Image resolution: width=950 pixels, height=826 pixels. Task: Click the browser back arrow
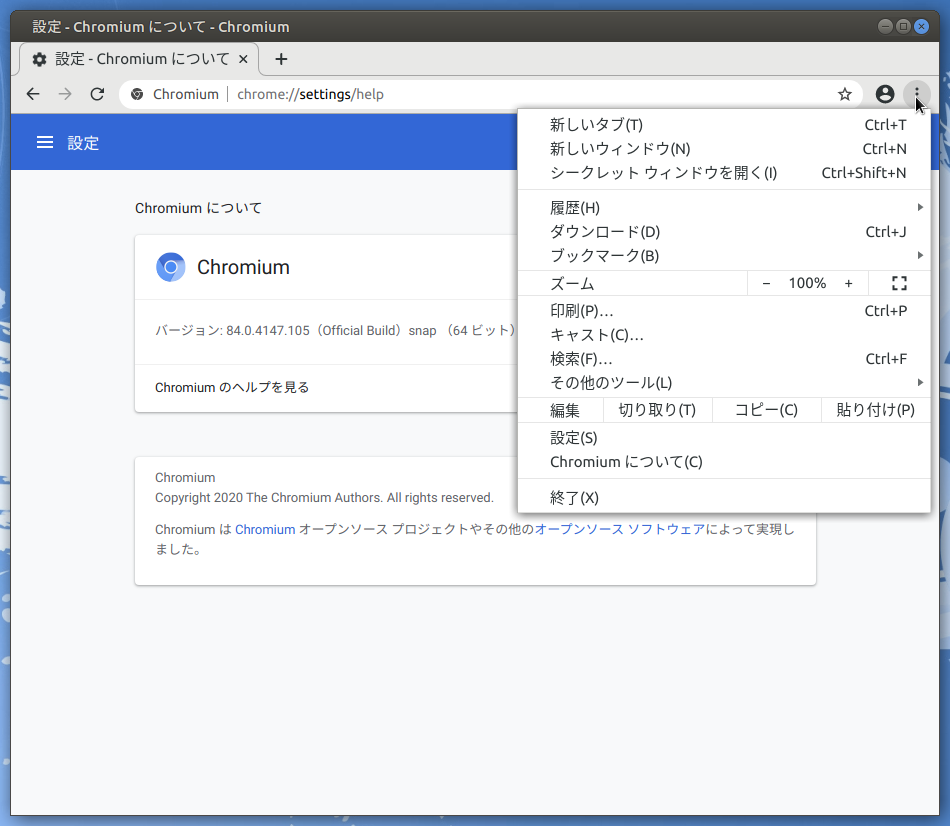[x=33, y=94]
